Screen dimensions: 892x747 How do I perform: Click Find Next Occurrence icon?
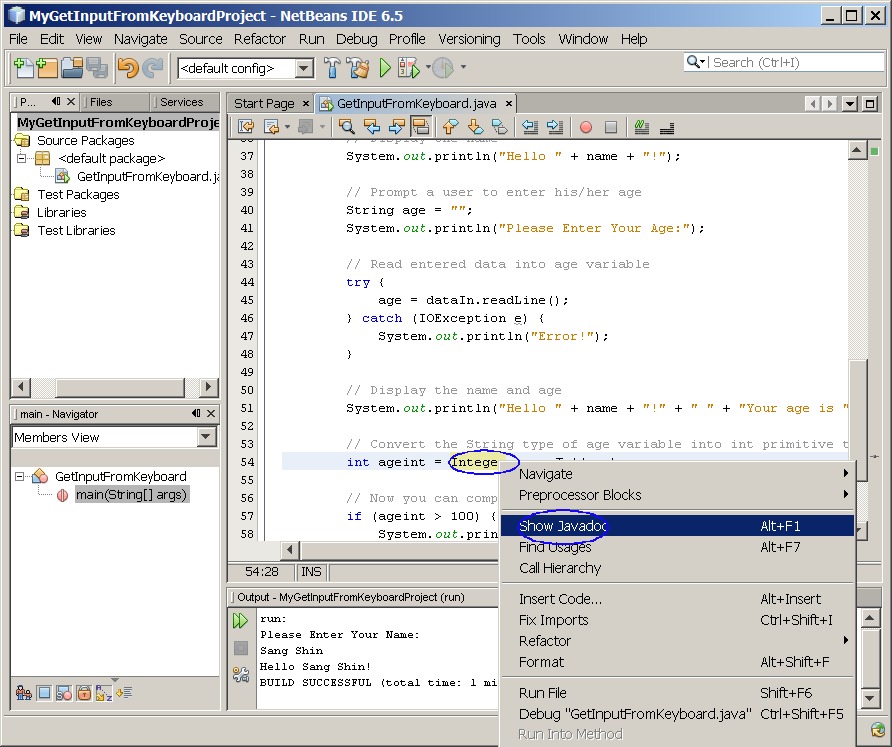397,127
